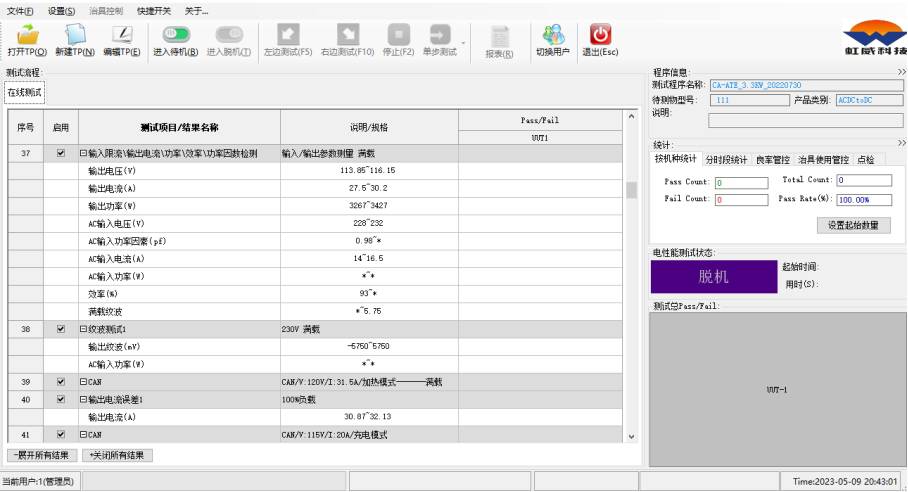Open the 设置 menu
The height and width of the screenshot is (492, 908).
tap(61, 11)
